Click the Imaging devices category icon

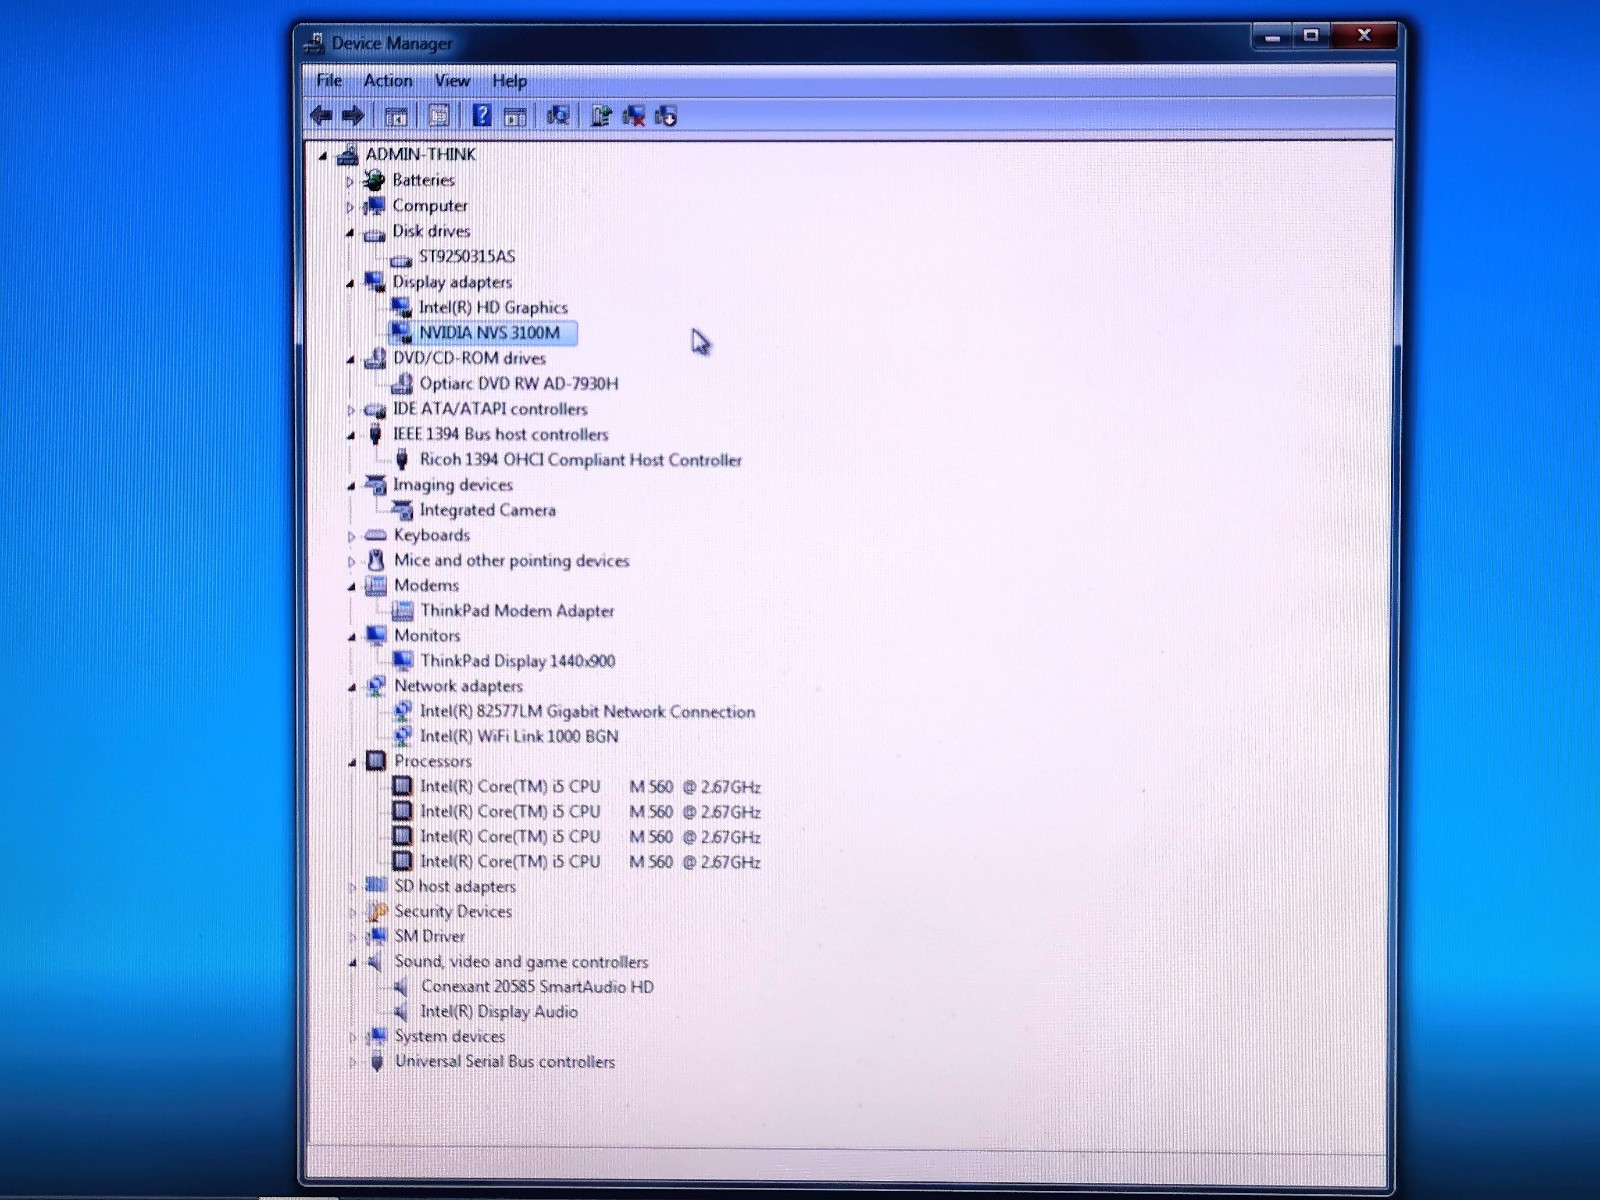pos(375,485)
